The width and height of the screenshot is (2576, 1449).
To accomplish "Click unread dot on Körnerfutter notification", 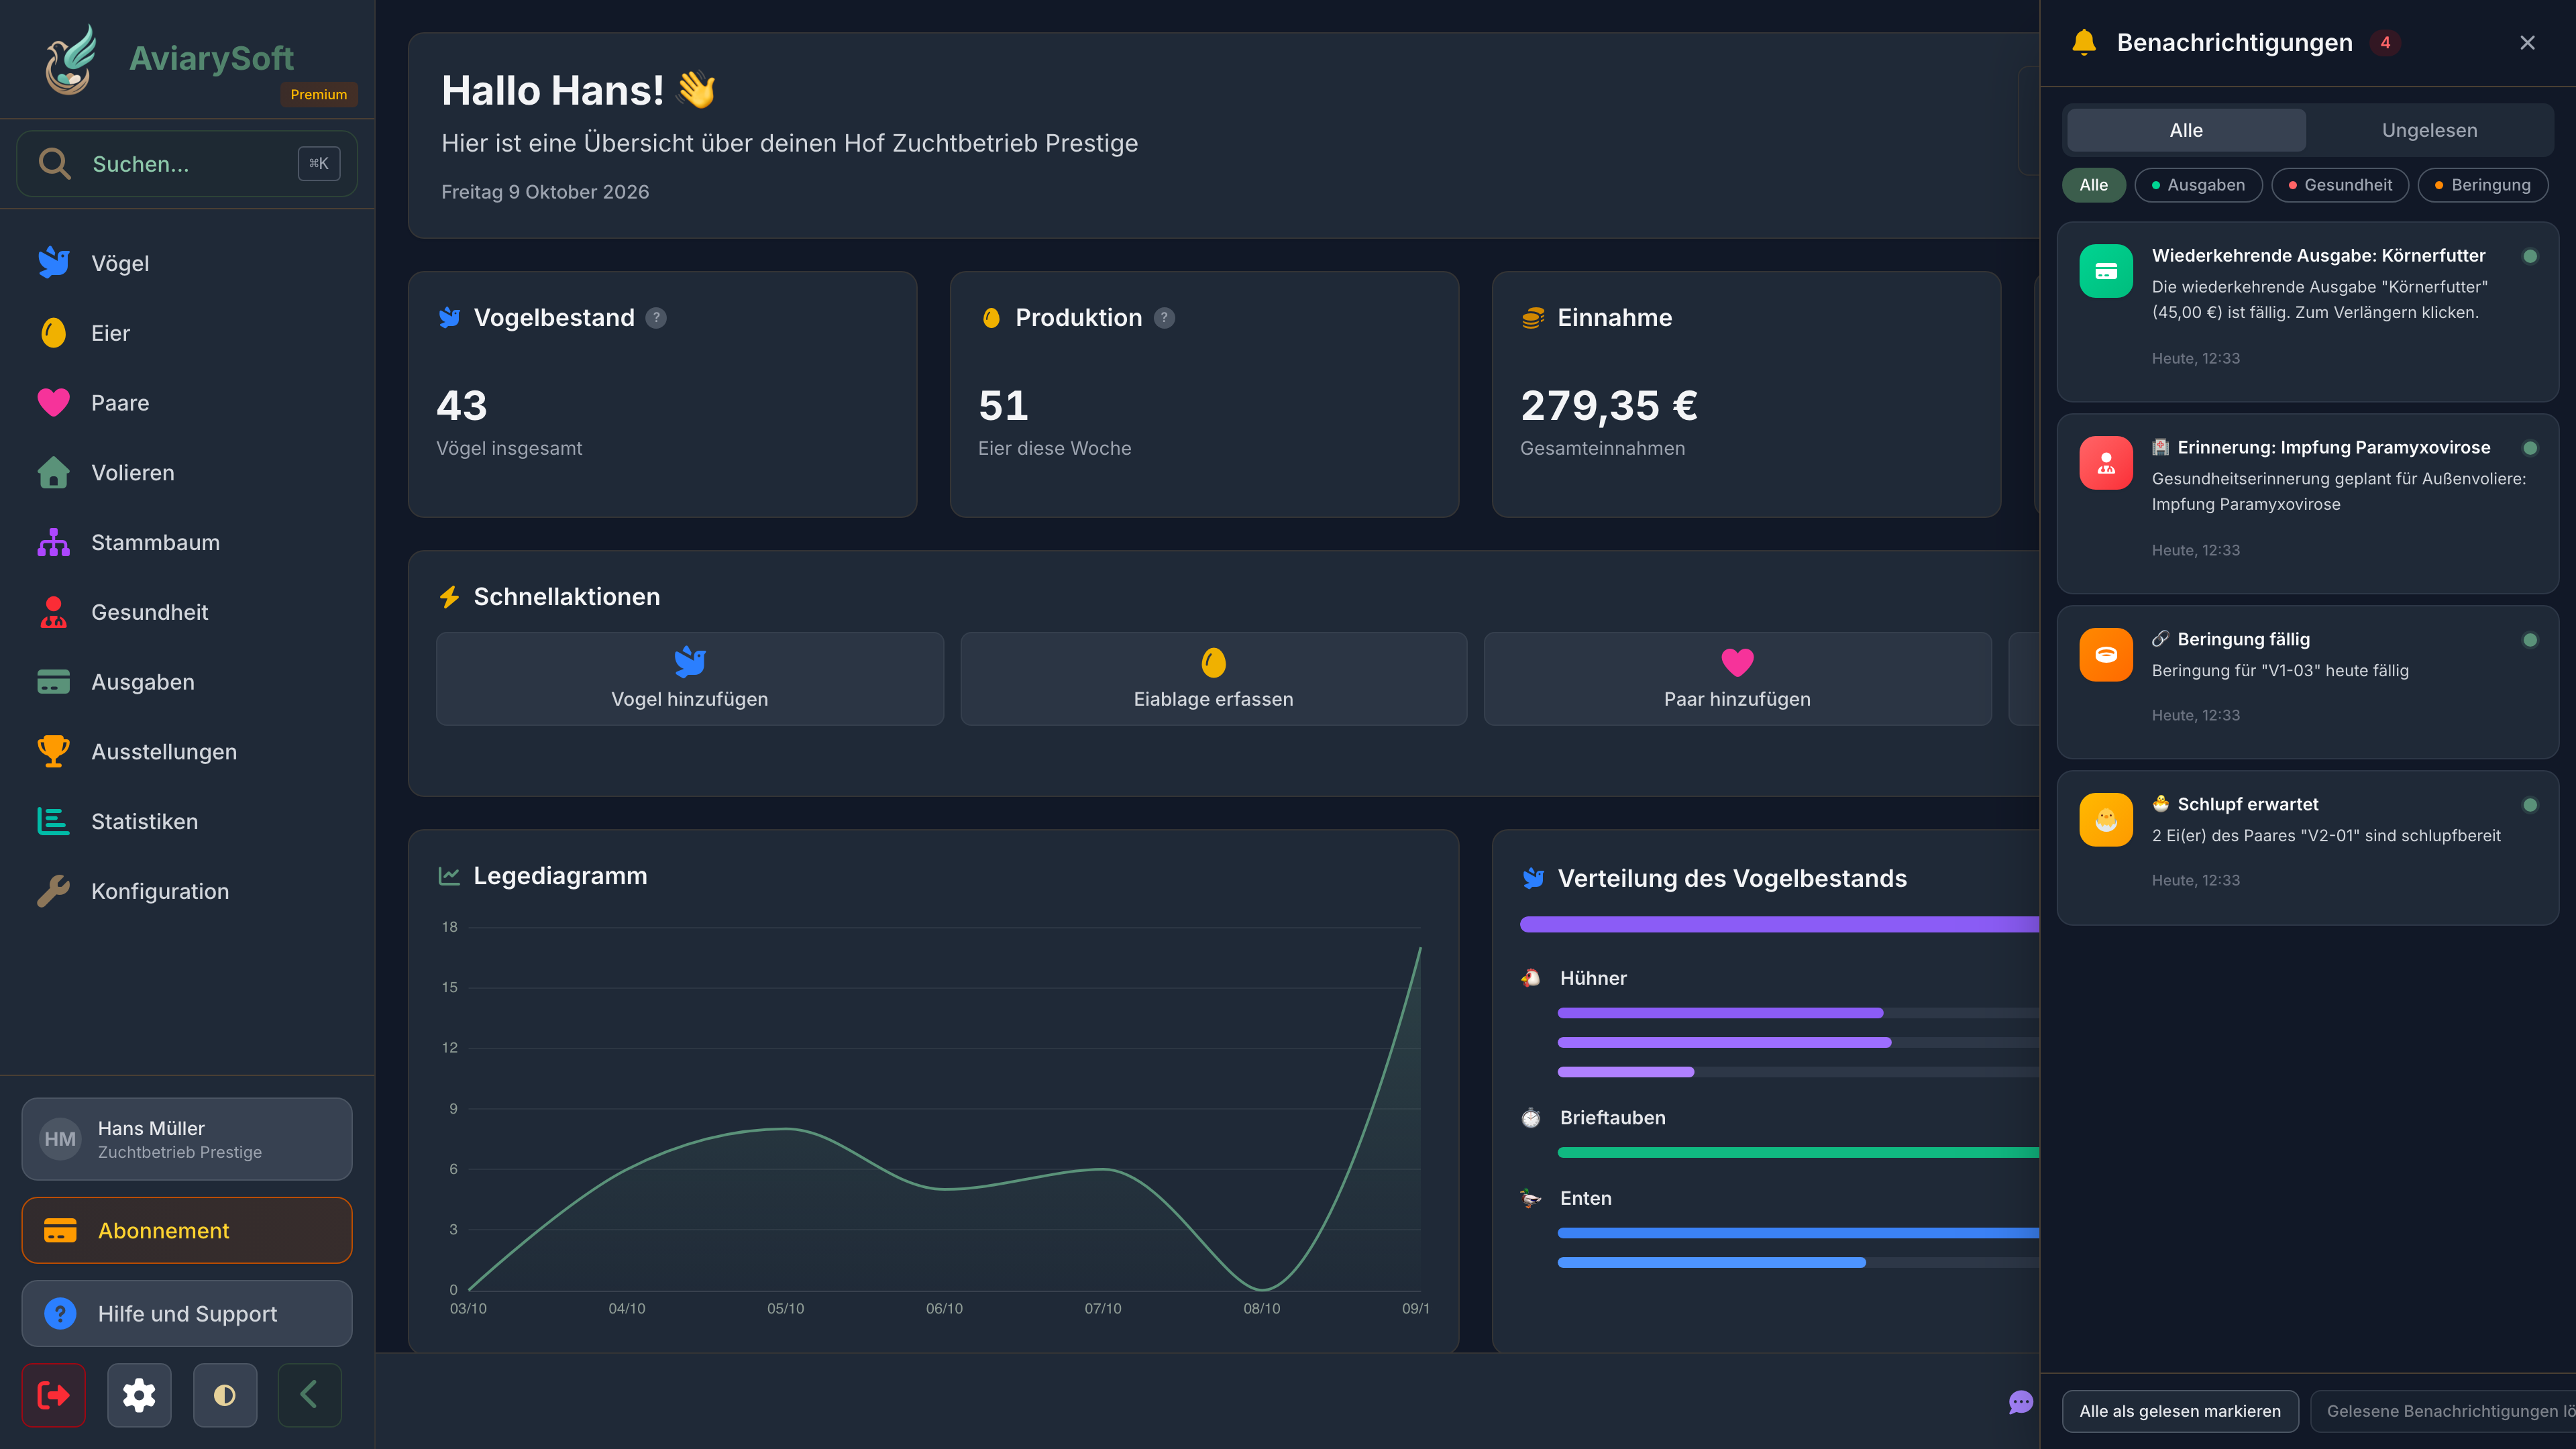I will pyautogui.click(x=2530, y=256).
